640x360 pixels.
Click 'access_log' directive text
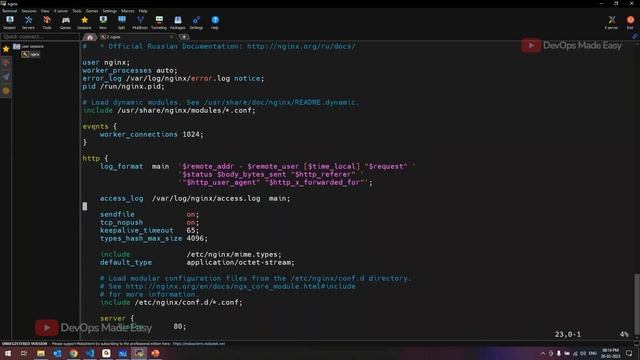pyautogui.click(x=122, y=198)
